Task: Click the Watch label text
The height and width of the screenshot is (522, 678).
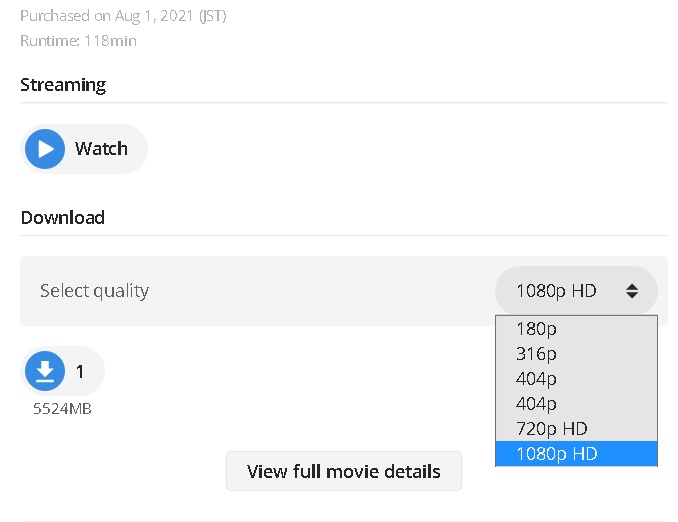Action: [101, 149]
